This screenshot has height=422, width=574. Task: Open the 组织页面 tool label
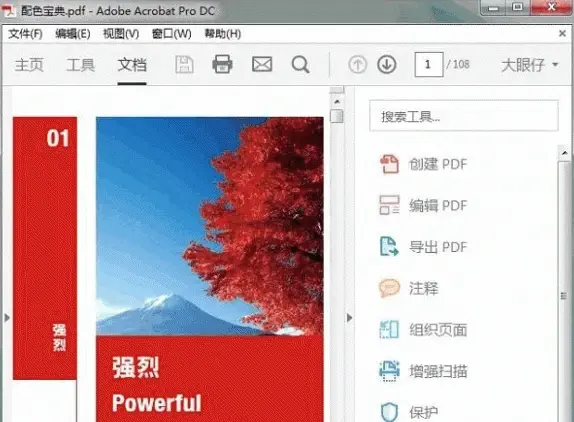[x=438, y=330]
